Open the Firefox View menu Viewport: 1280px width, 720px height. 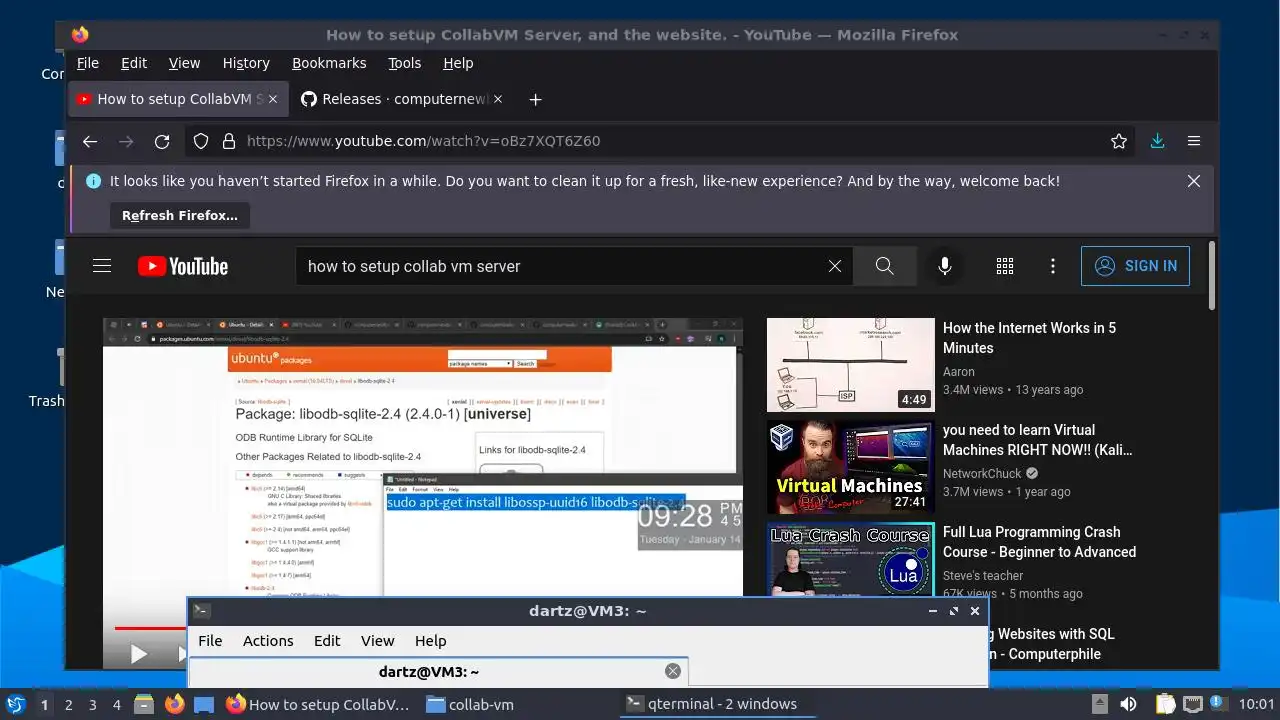click(x=184, y=63)
